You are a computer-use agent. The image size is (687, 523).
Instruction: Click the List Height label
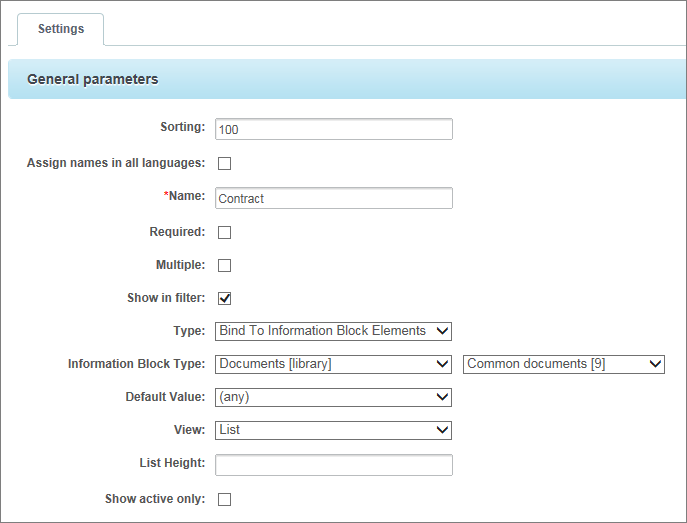tap(172, 463)
